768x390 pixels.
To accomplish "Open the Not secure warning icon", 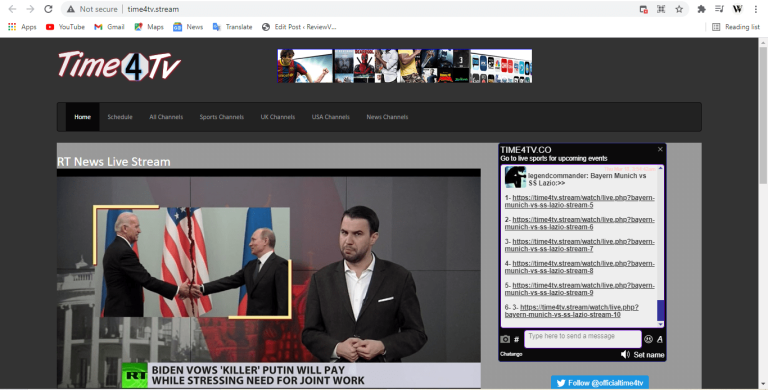I will click(71, 9).
